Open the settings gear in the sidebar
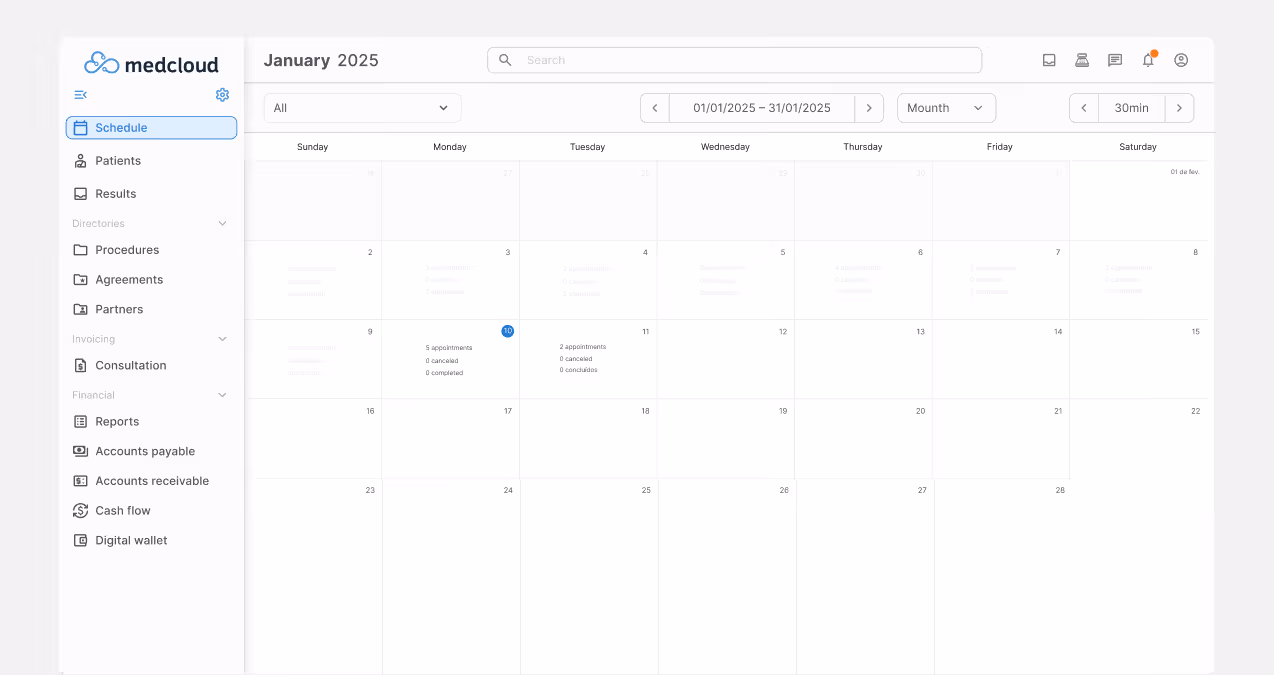Screen dimensions: 1274x675 [x=222, y=95]
